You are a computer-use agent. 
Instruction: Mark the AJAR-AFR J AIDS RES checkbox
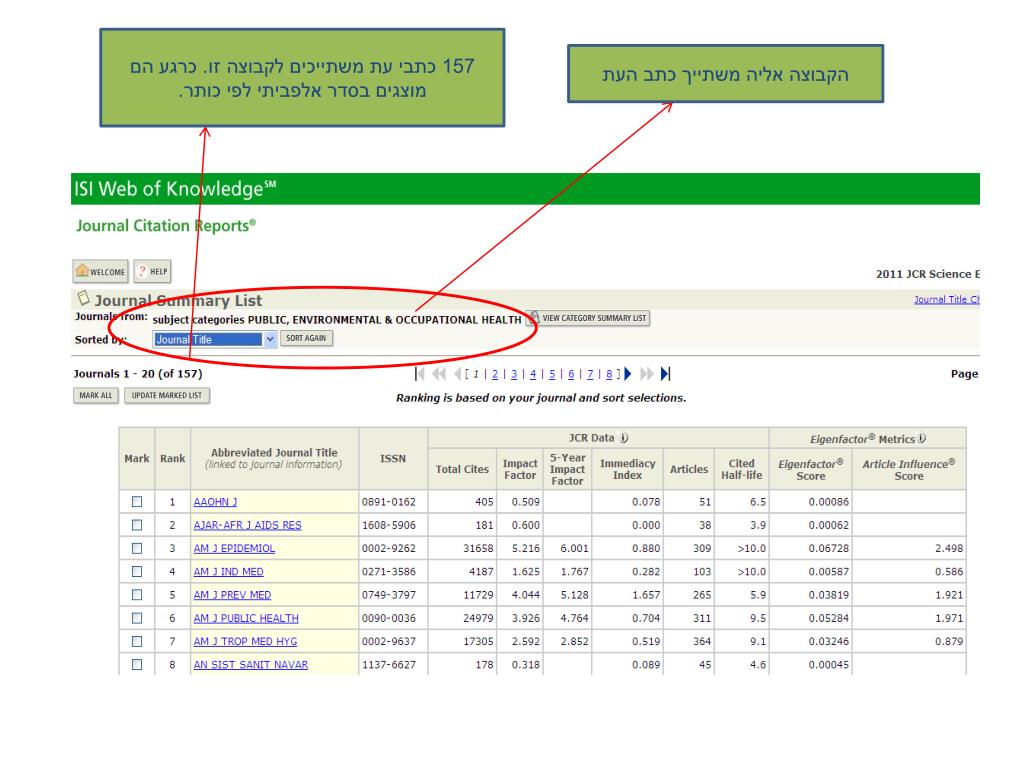[x=136, y=524]
